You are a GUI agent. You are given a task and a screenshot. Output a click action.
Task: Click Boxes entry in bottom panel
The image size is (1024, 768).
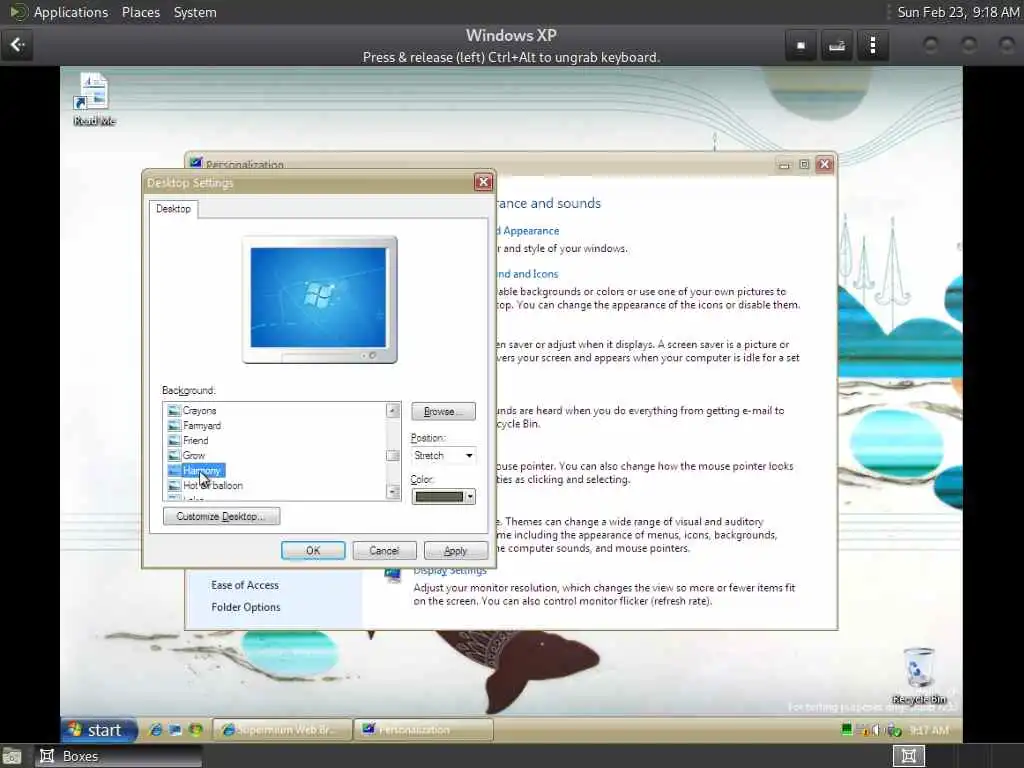(118, 756)
